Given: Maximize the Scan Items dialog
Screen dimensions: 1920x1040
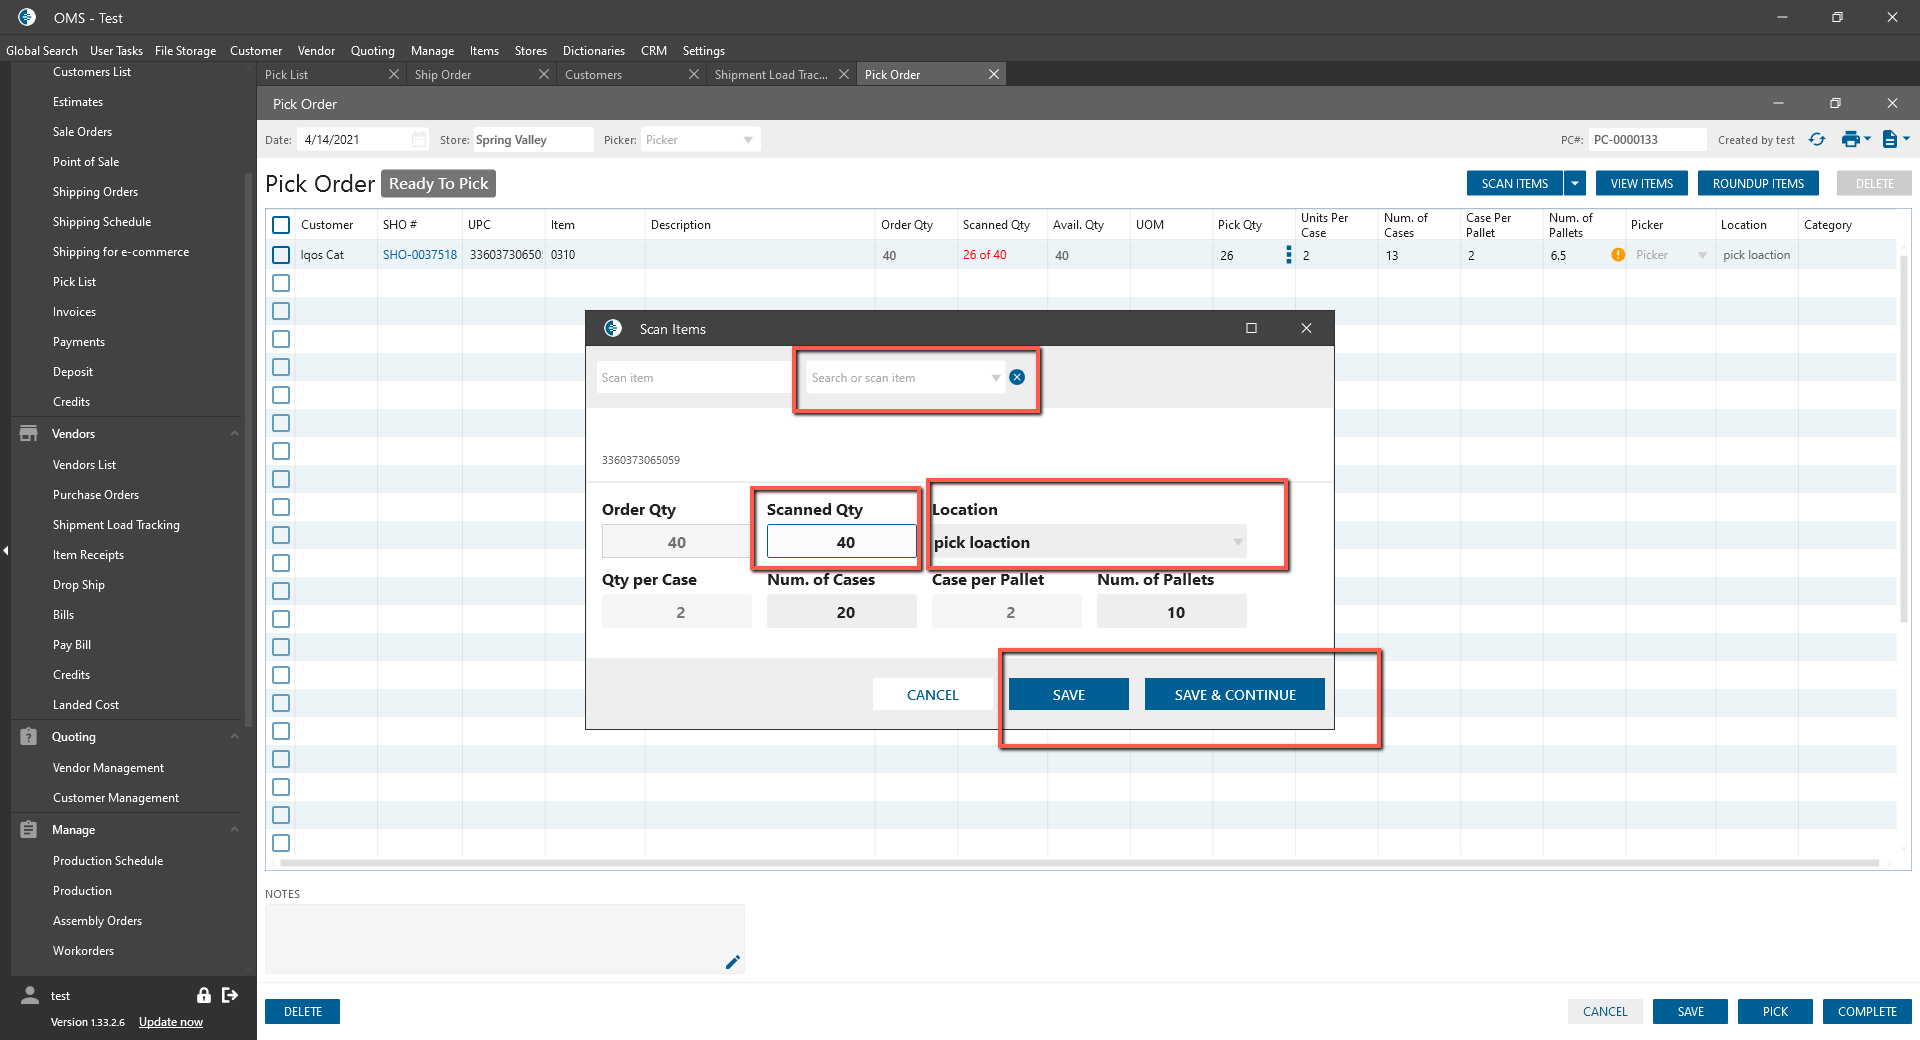Looking at the screenshot, I should pos(1251,328).
